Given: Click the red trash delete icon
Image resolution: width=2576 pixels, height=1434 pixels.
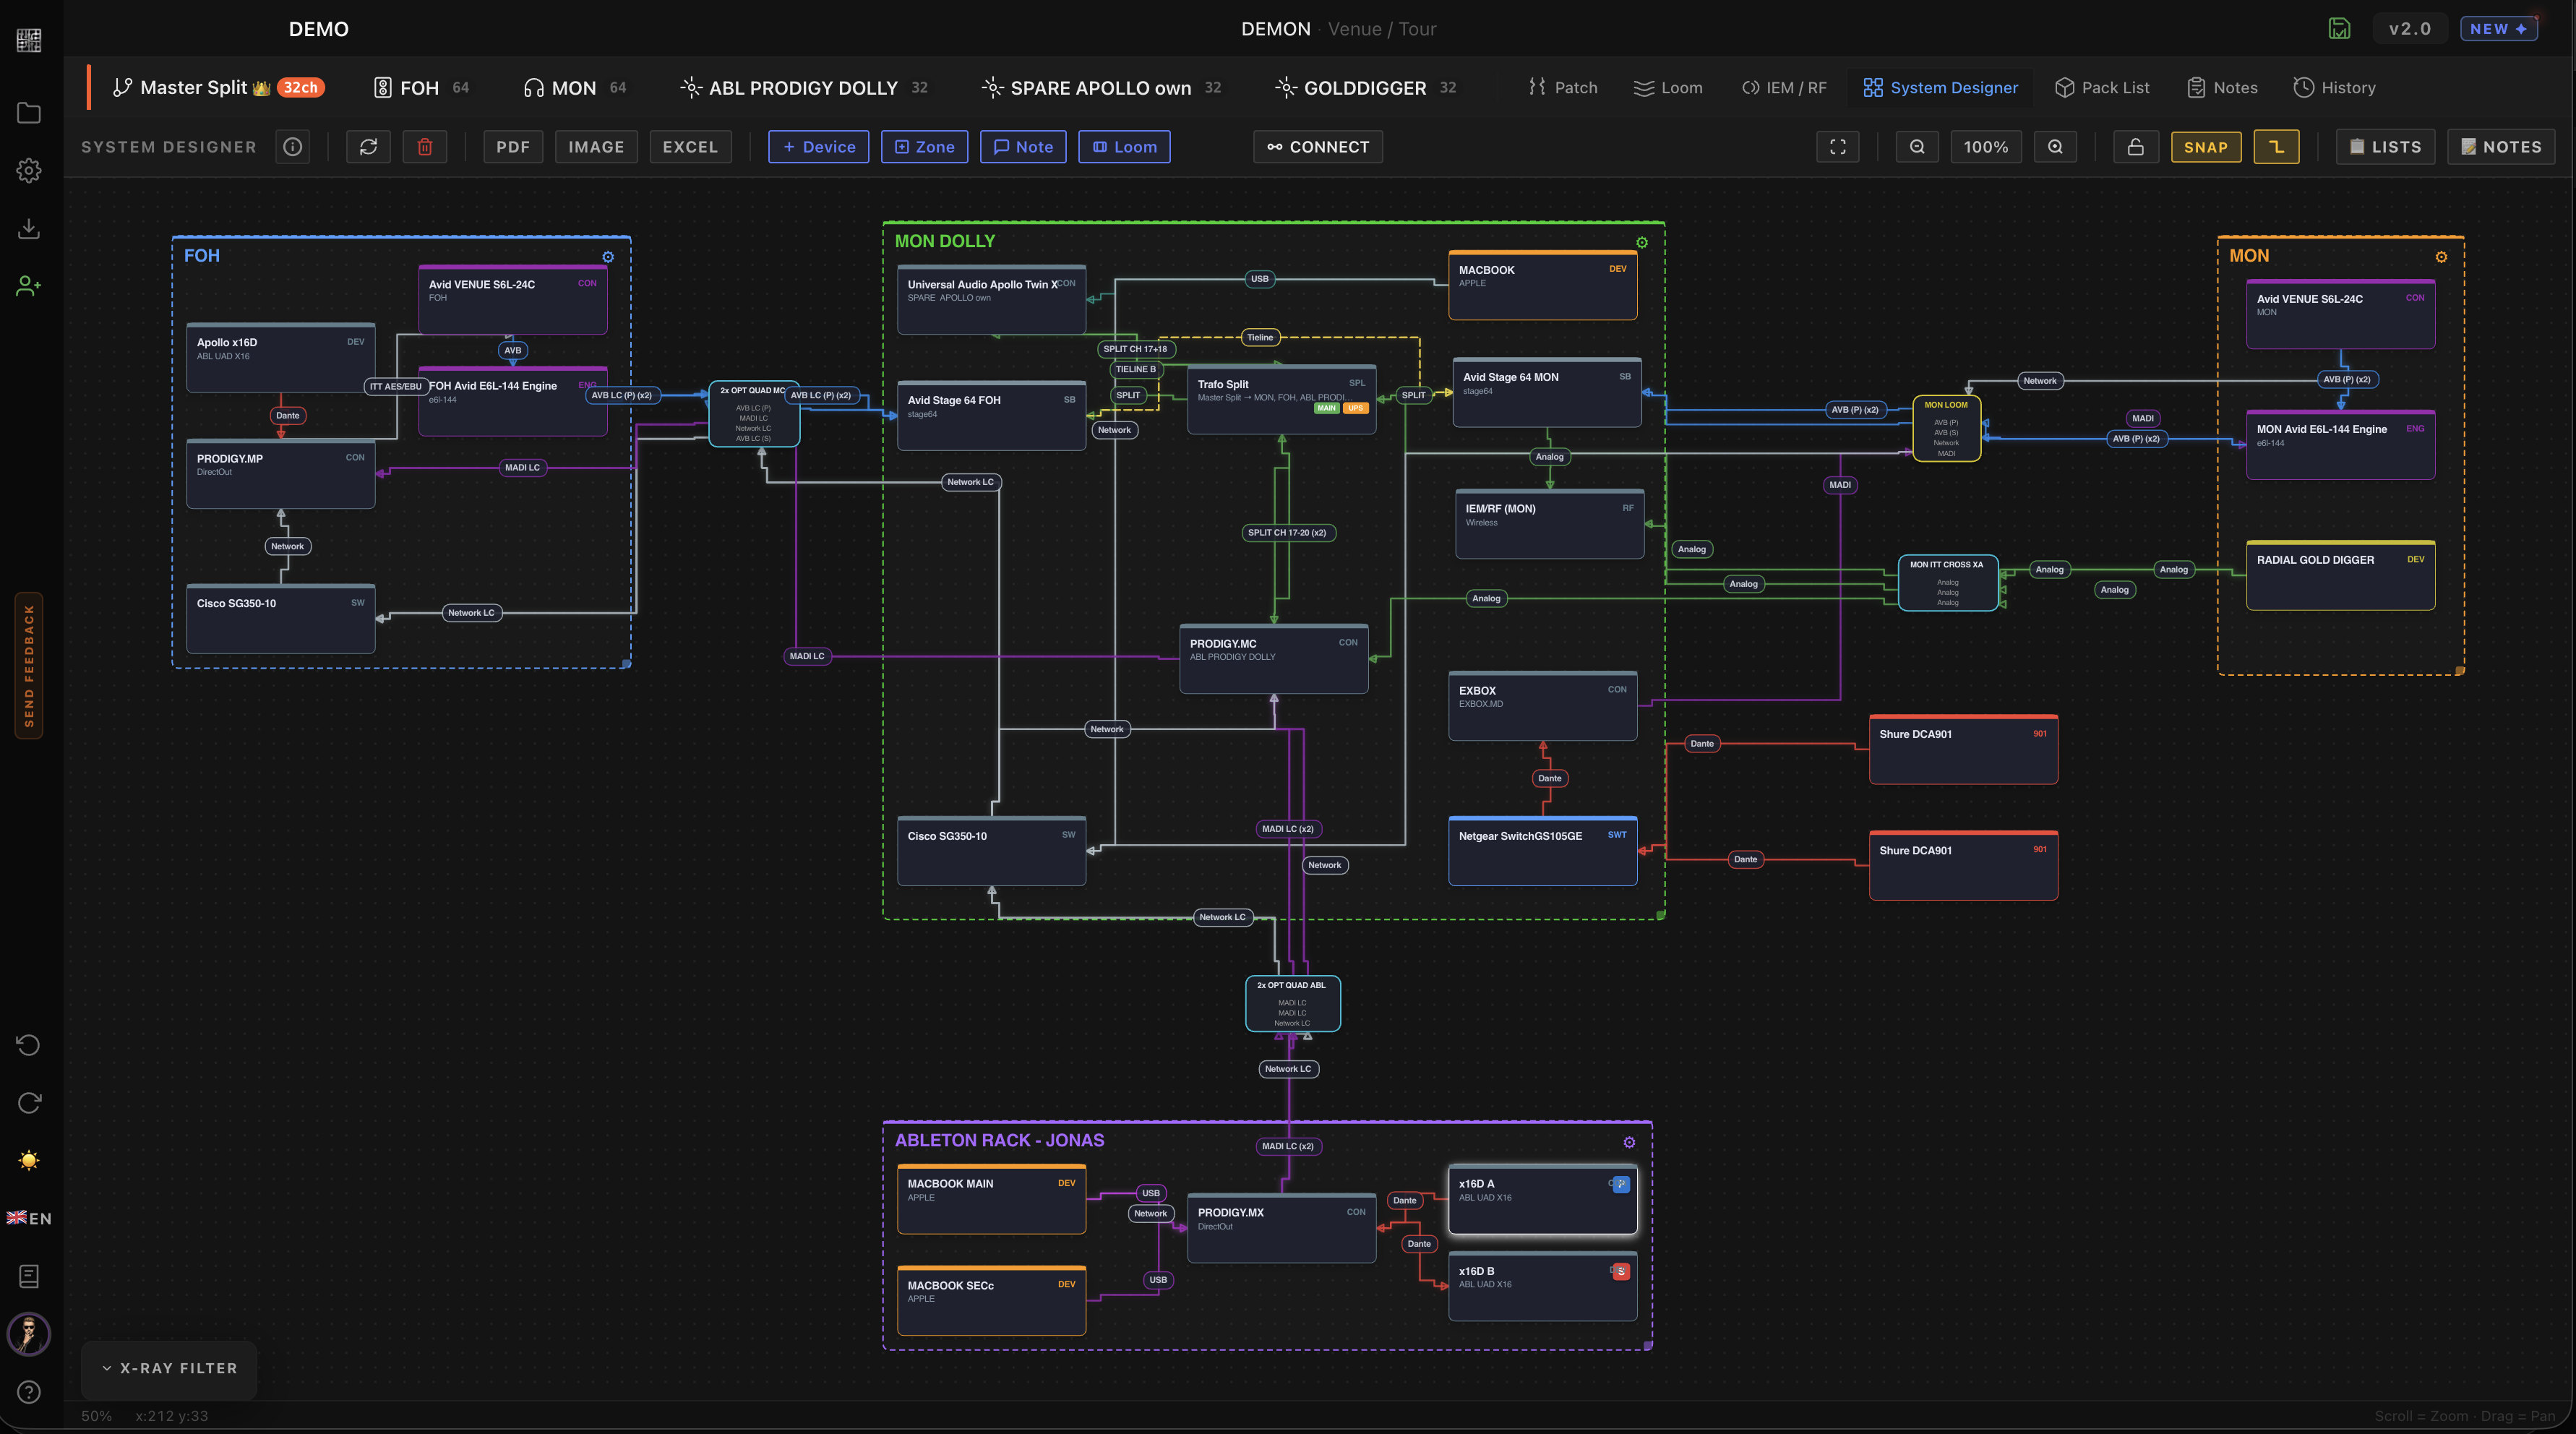Looking at the screenshot, I should 425,147.
